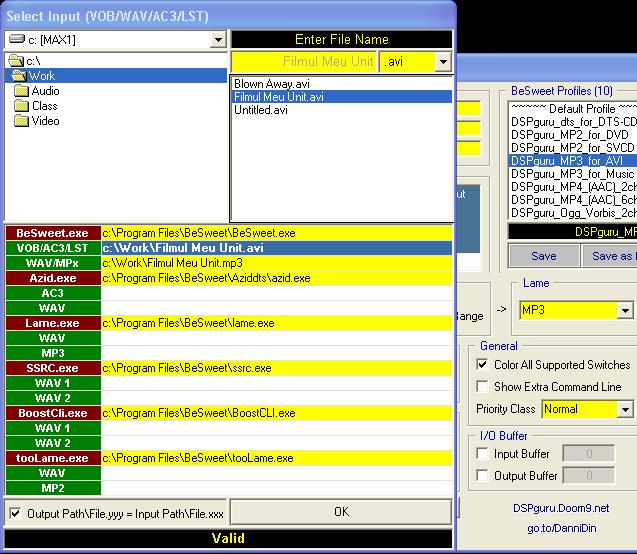Open the Priority Class Normal dropdown
Viewport: 637px width, 554px height.
pyautogui.click(x=625, y=409)
